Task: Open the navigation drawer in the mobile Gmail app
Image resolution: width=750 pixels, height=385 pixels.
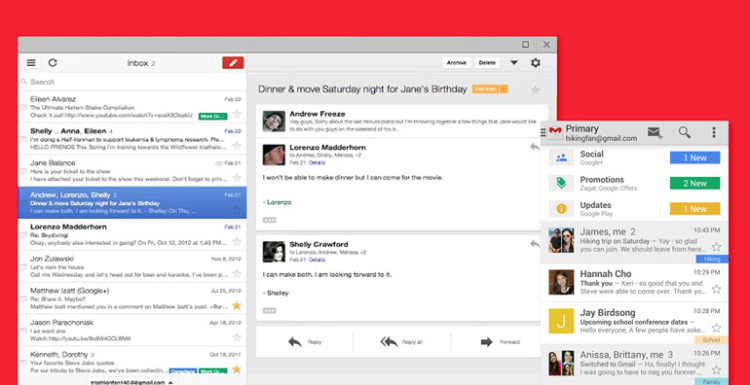Action: click(543, 132)
